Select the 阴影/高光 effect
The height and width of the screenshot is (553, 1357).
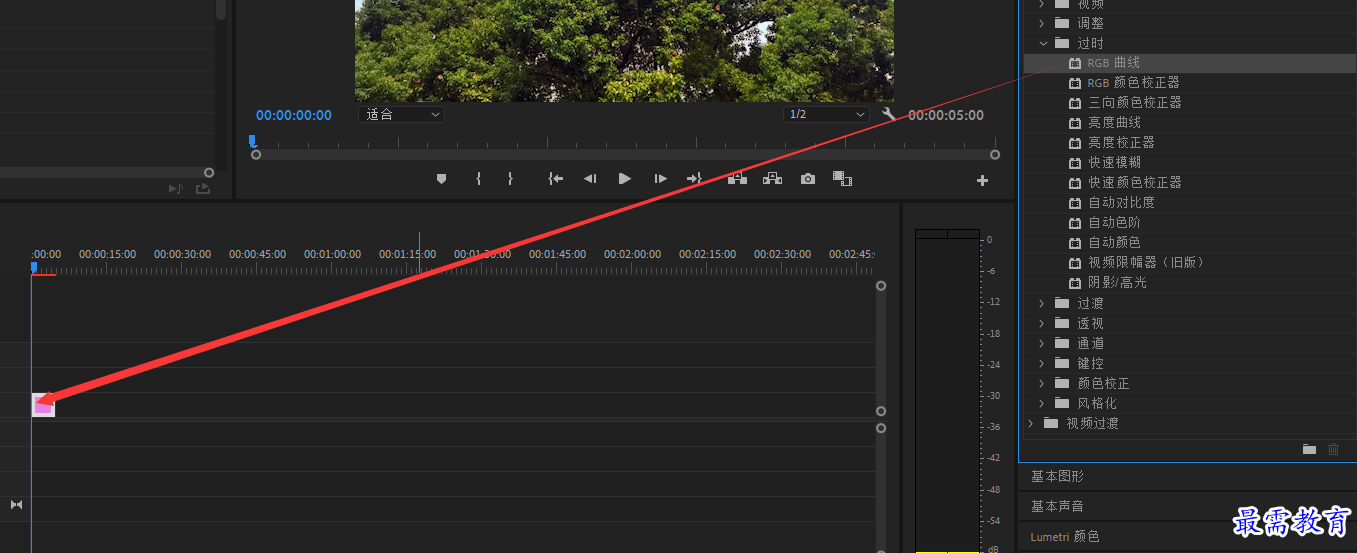1117,282
